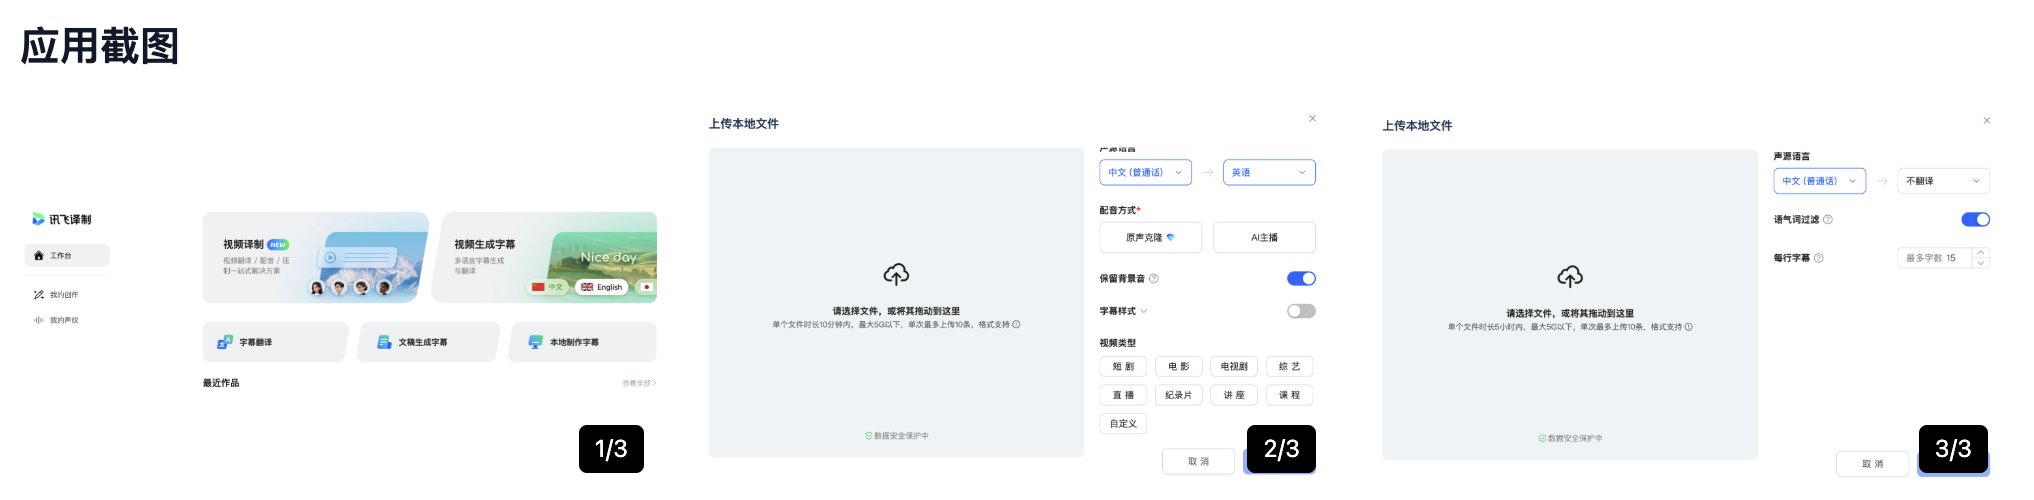
Task: Toggle the 语气词过滤 switch
Action: [1975, 220]
